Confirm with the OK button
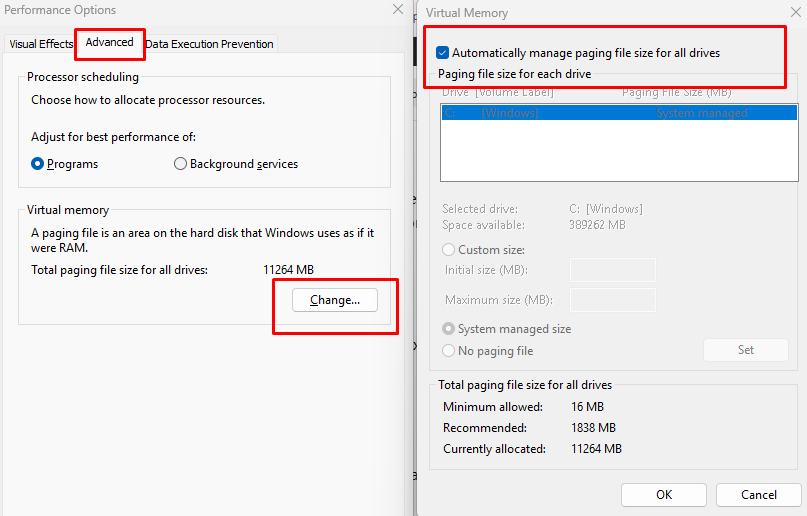 tap(663, 495)
